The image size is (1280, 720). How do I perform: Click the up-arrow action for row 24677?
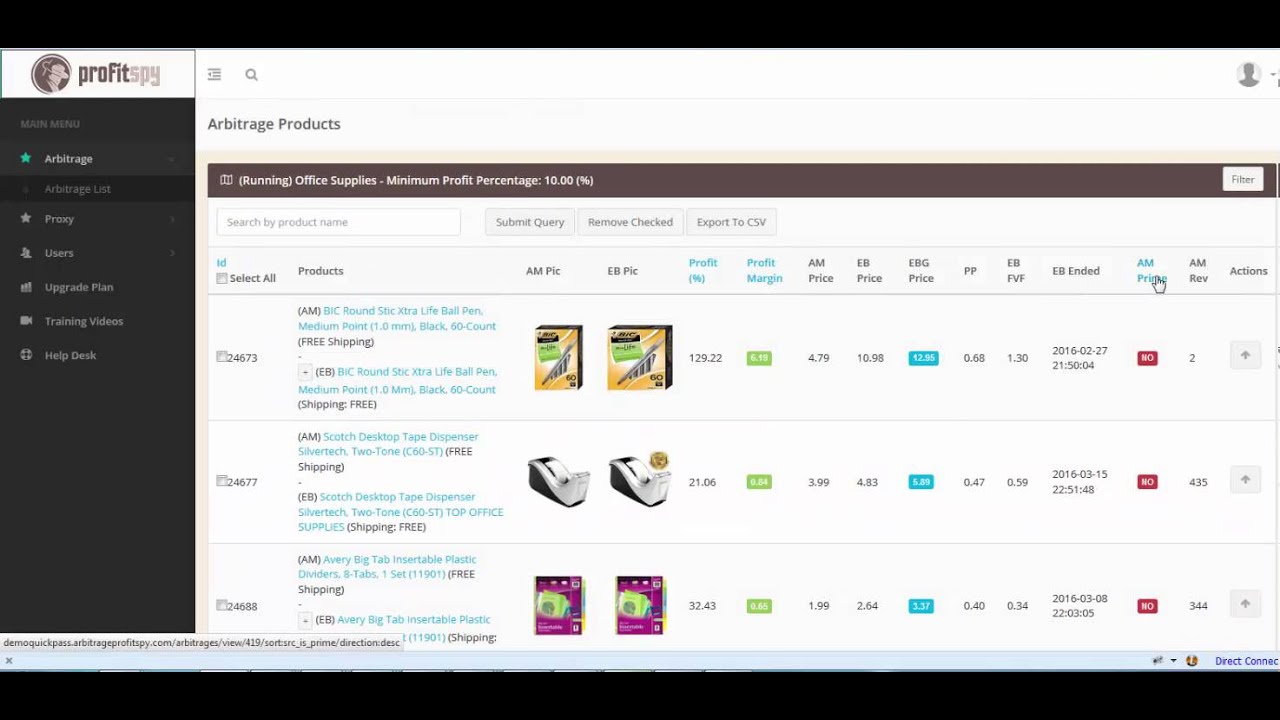1245,480
